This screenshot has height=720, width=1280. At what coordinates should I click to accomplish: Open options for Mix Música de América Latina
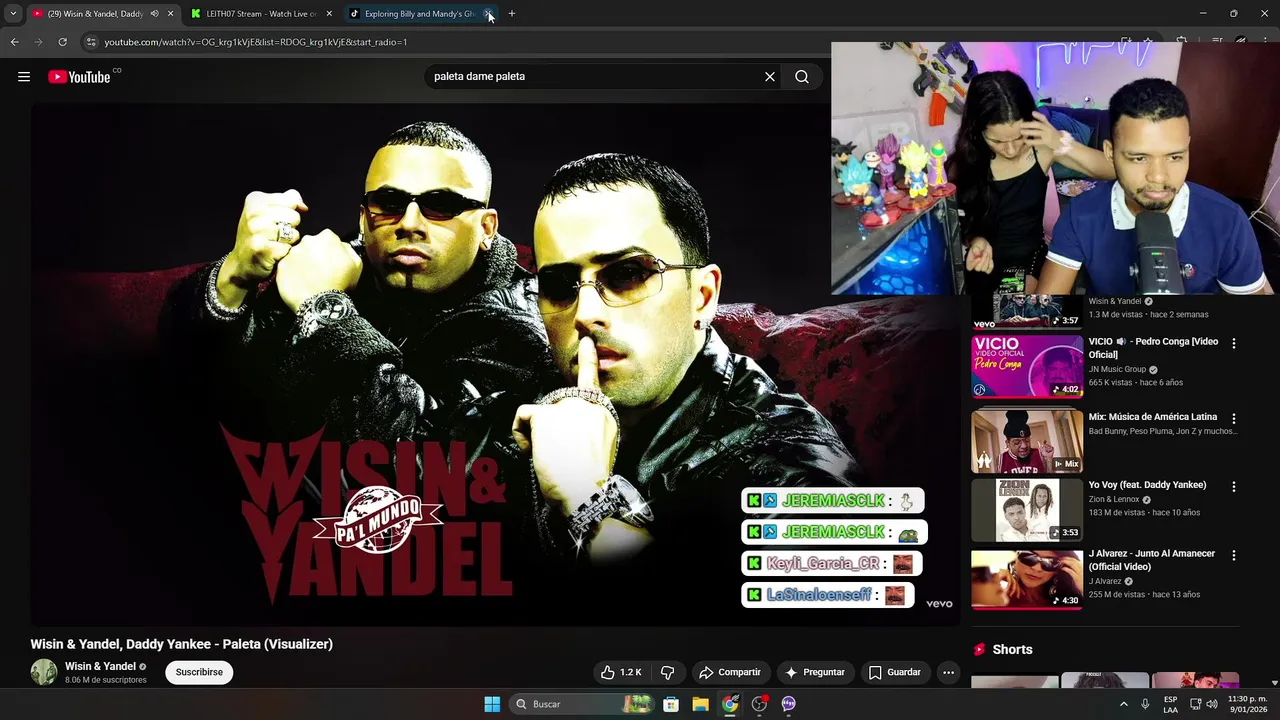click(1233, 419)
